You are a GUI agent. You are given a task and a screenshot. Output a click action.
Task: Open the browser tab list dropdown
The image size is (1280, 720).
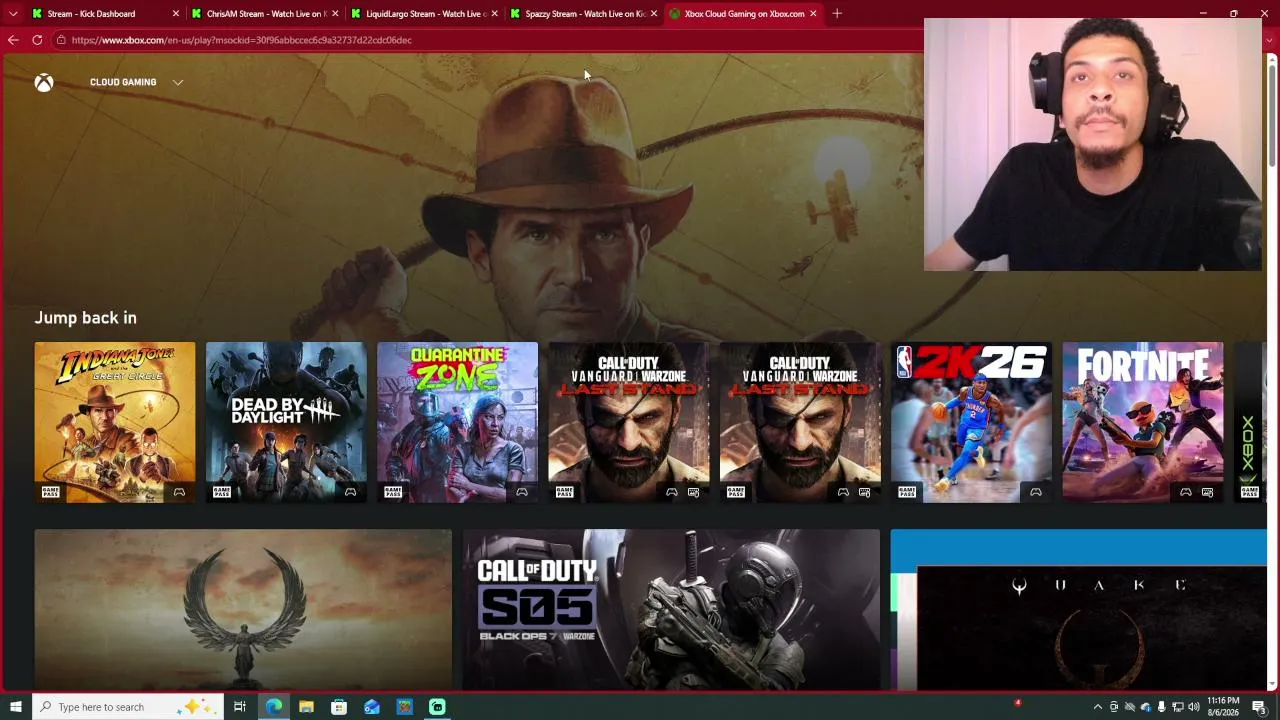(x=13, y=14)
